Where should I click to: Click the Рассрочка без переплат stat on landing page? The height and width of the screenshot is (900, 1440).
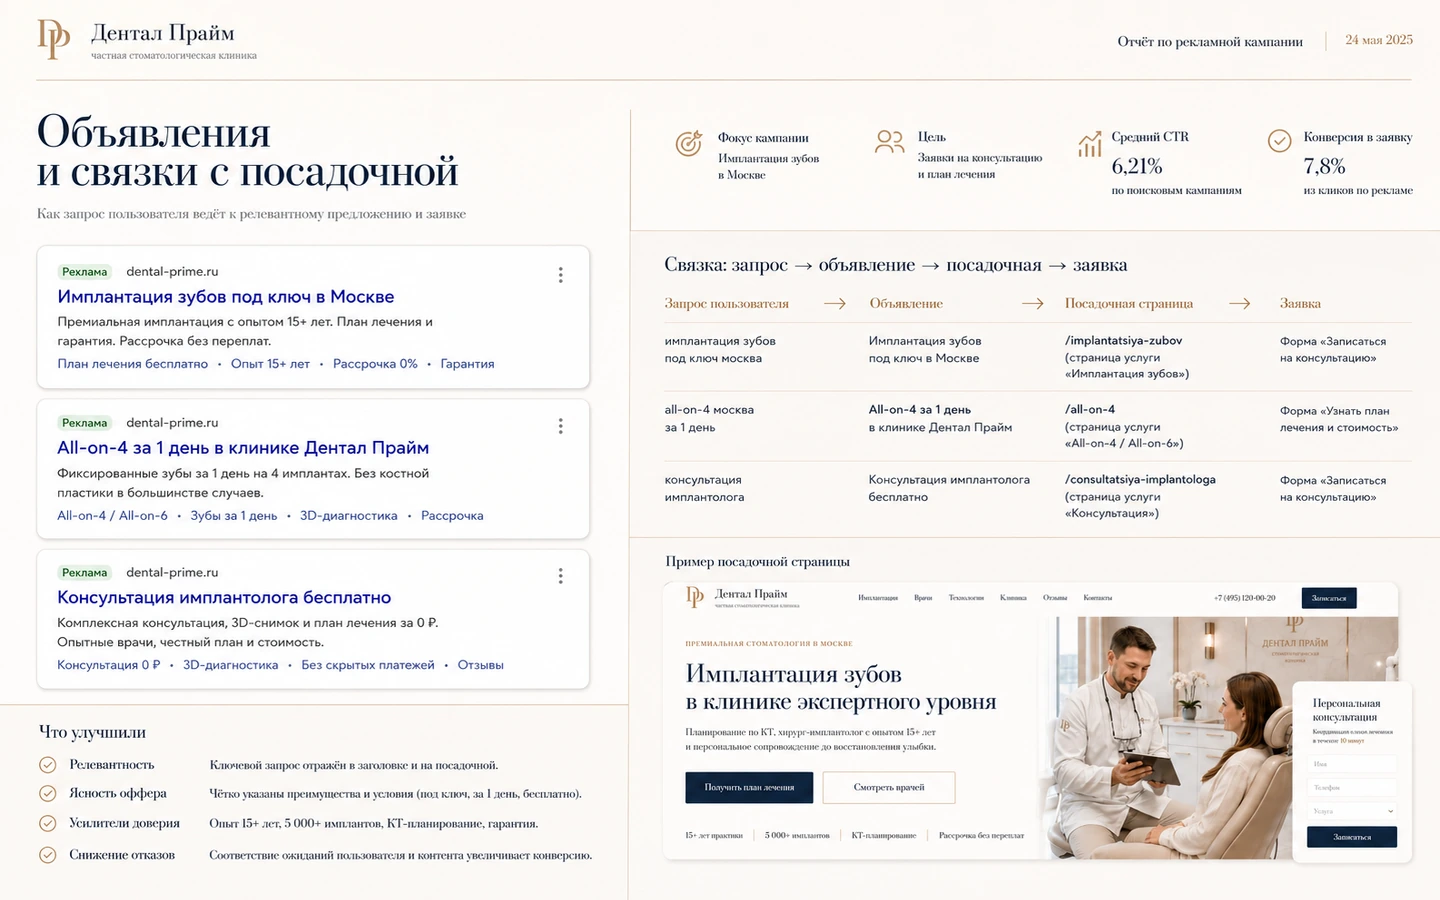point(981,835)
